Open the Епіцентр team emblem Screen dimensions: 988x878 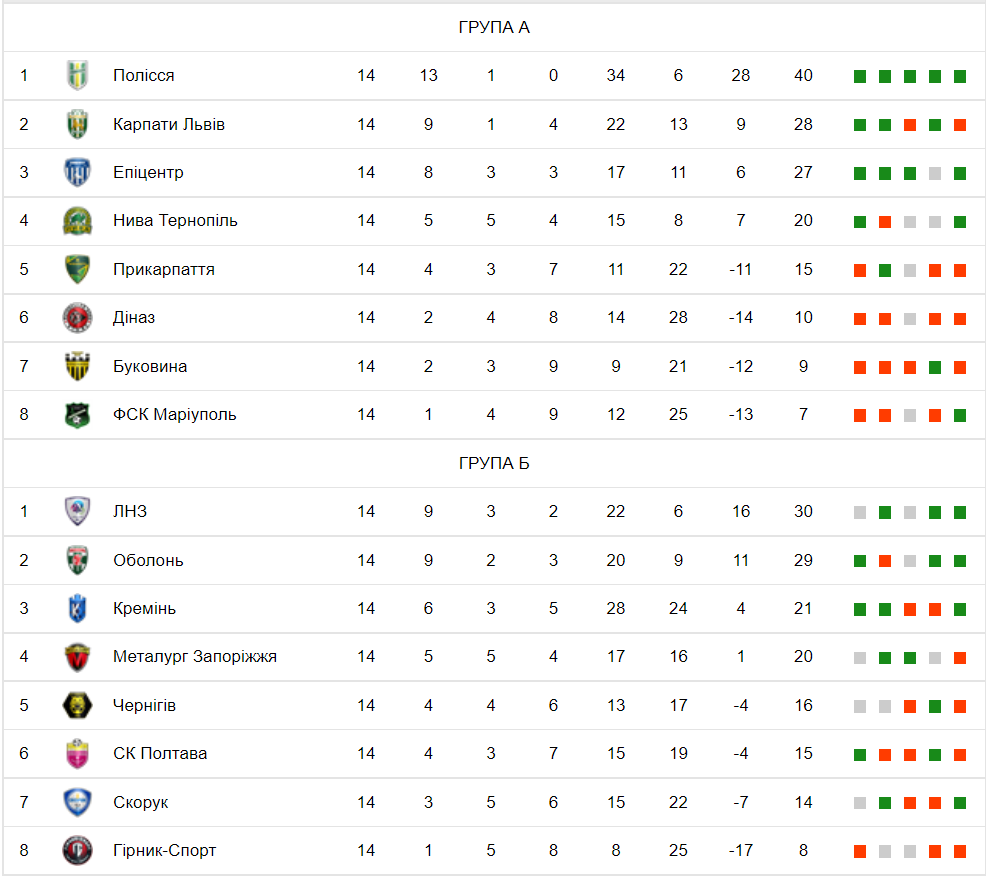pyautogui.click(x=77, y=172)
